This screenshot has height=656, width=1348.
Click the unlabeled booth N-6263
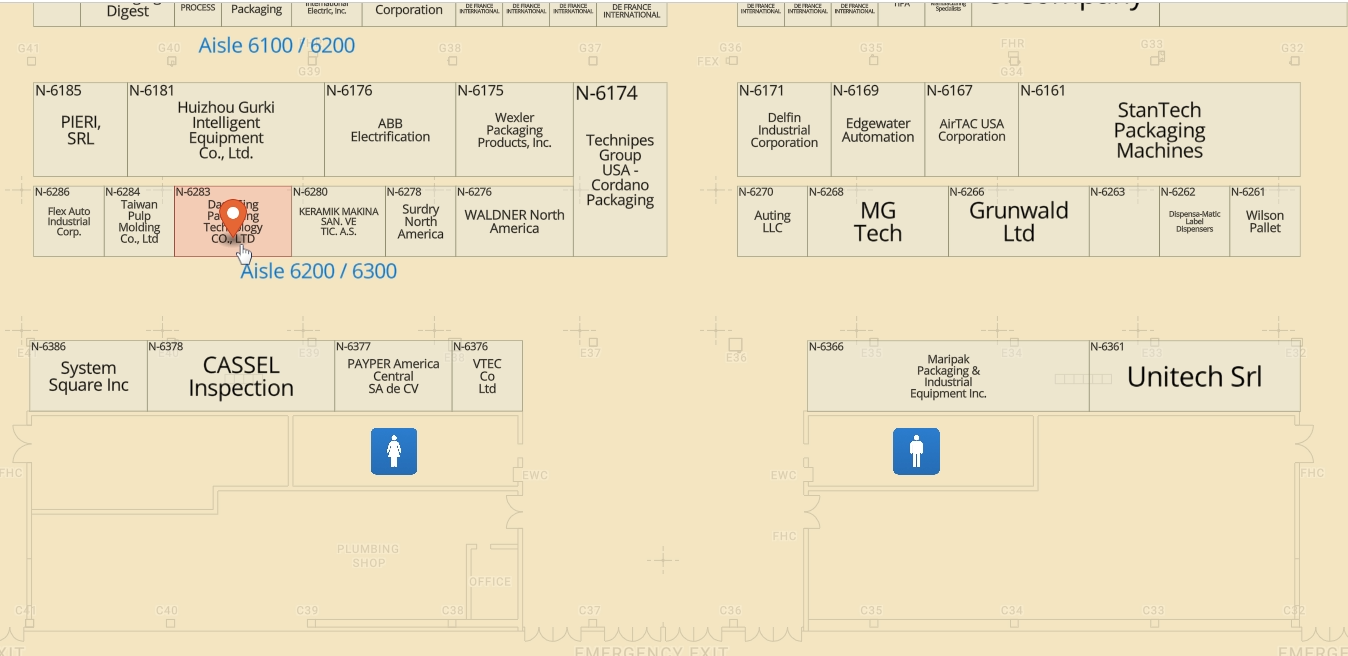tap(1124, 221)
